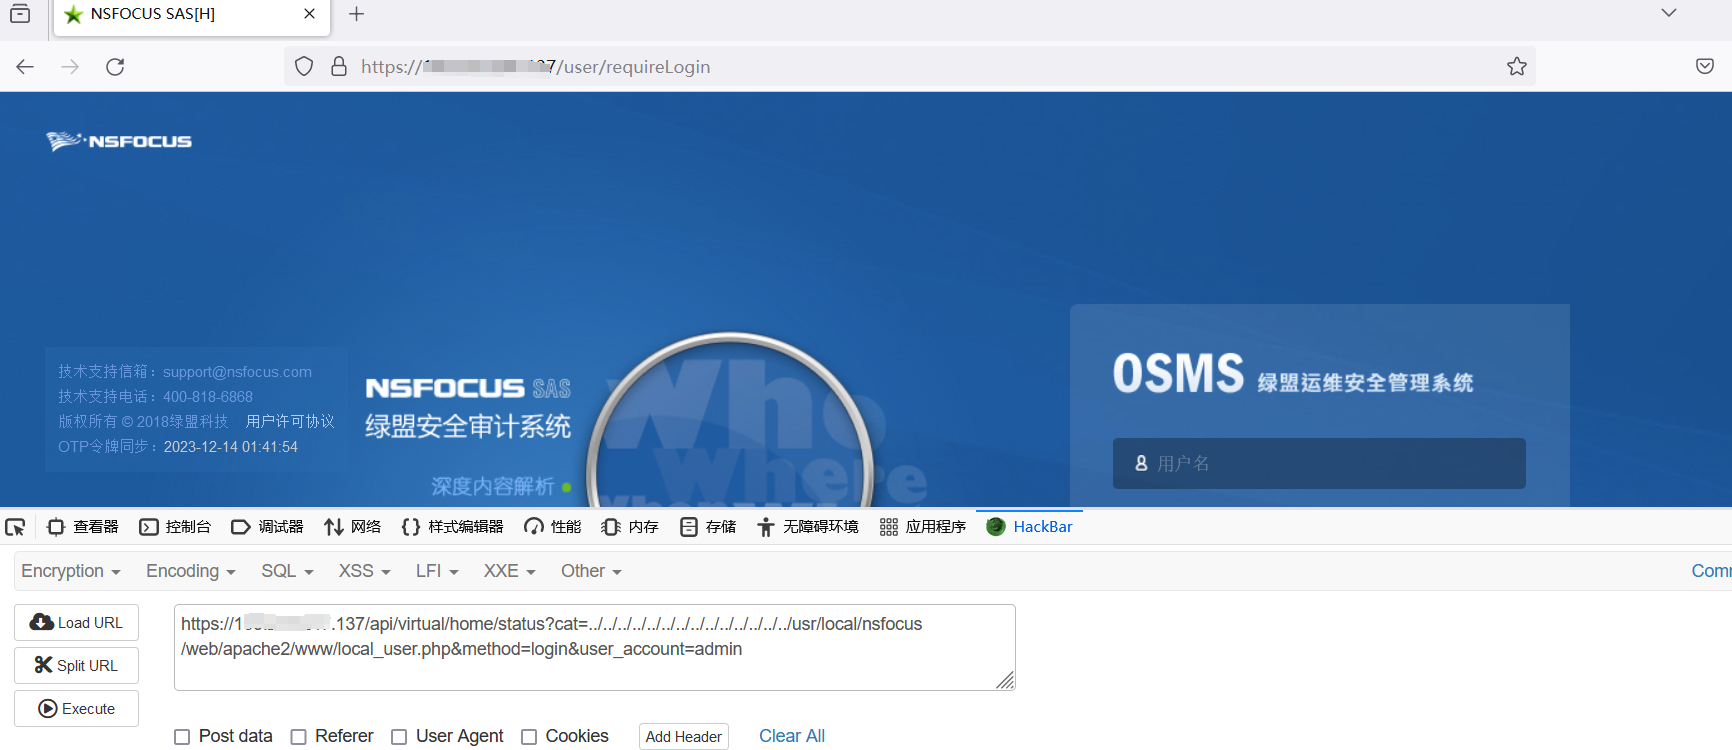
Task: Open the list all tabs chevron
Action: click(1669, 13)
